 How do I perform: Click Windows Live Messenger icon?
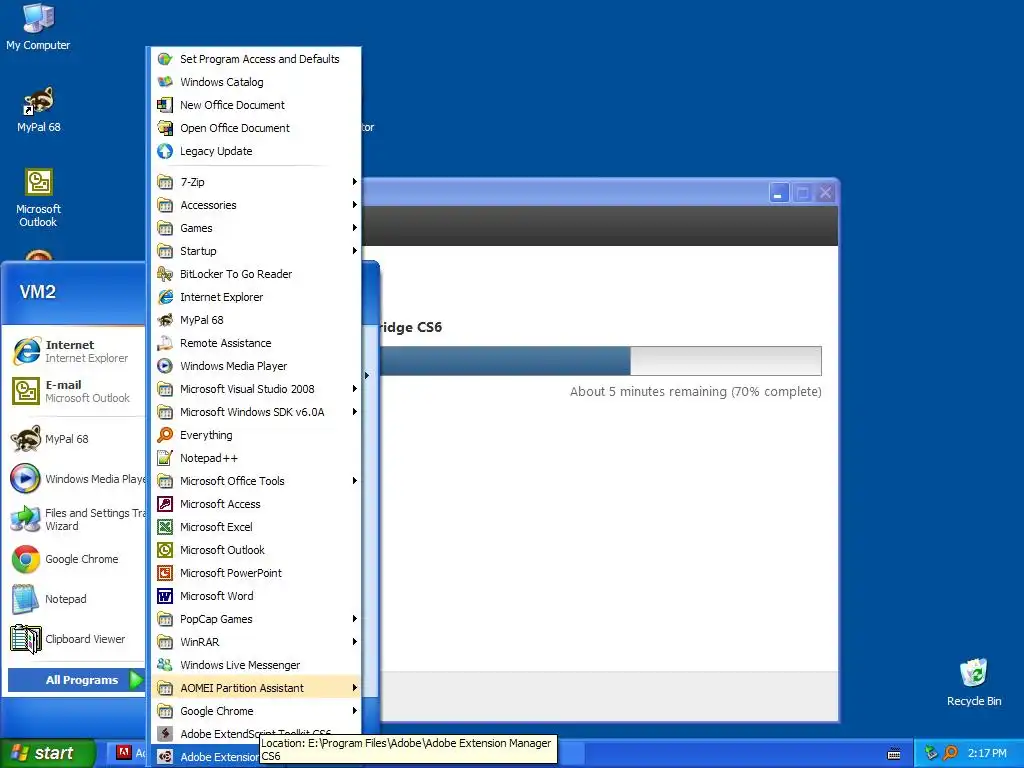point(165,665)
